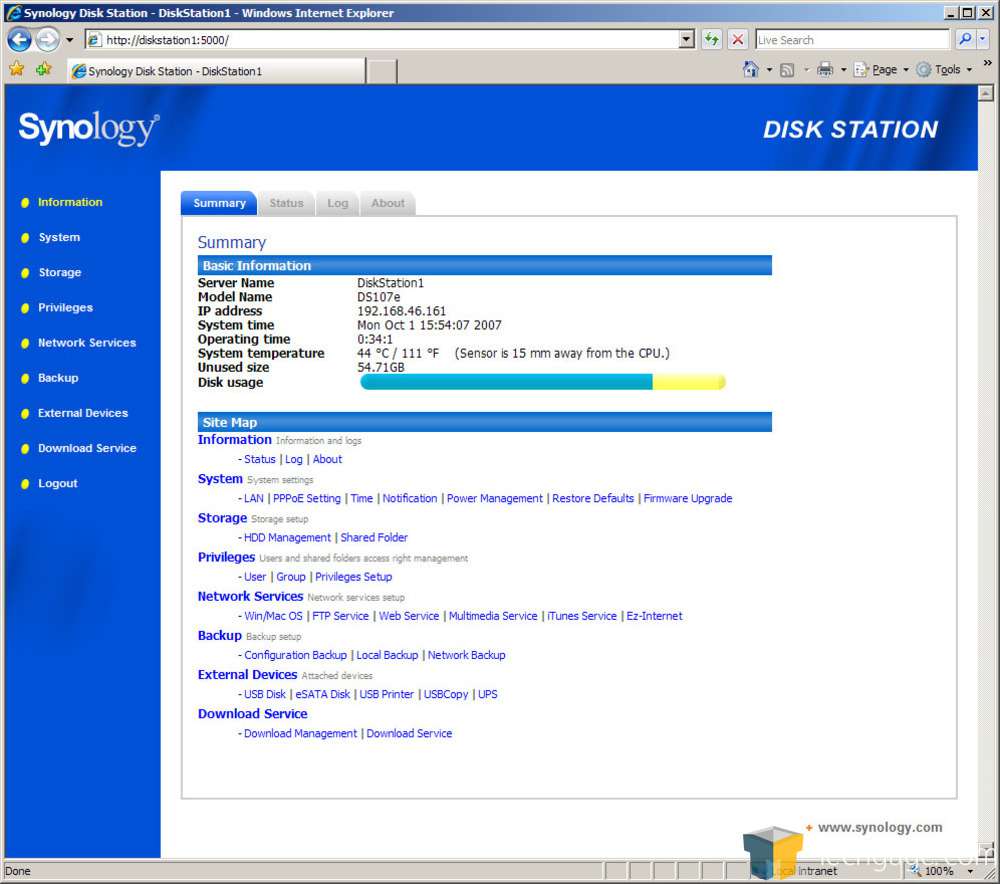Screen dimensions: 1000x884
Task: Open the PPPoE Setting link
Action: [307, 498]
